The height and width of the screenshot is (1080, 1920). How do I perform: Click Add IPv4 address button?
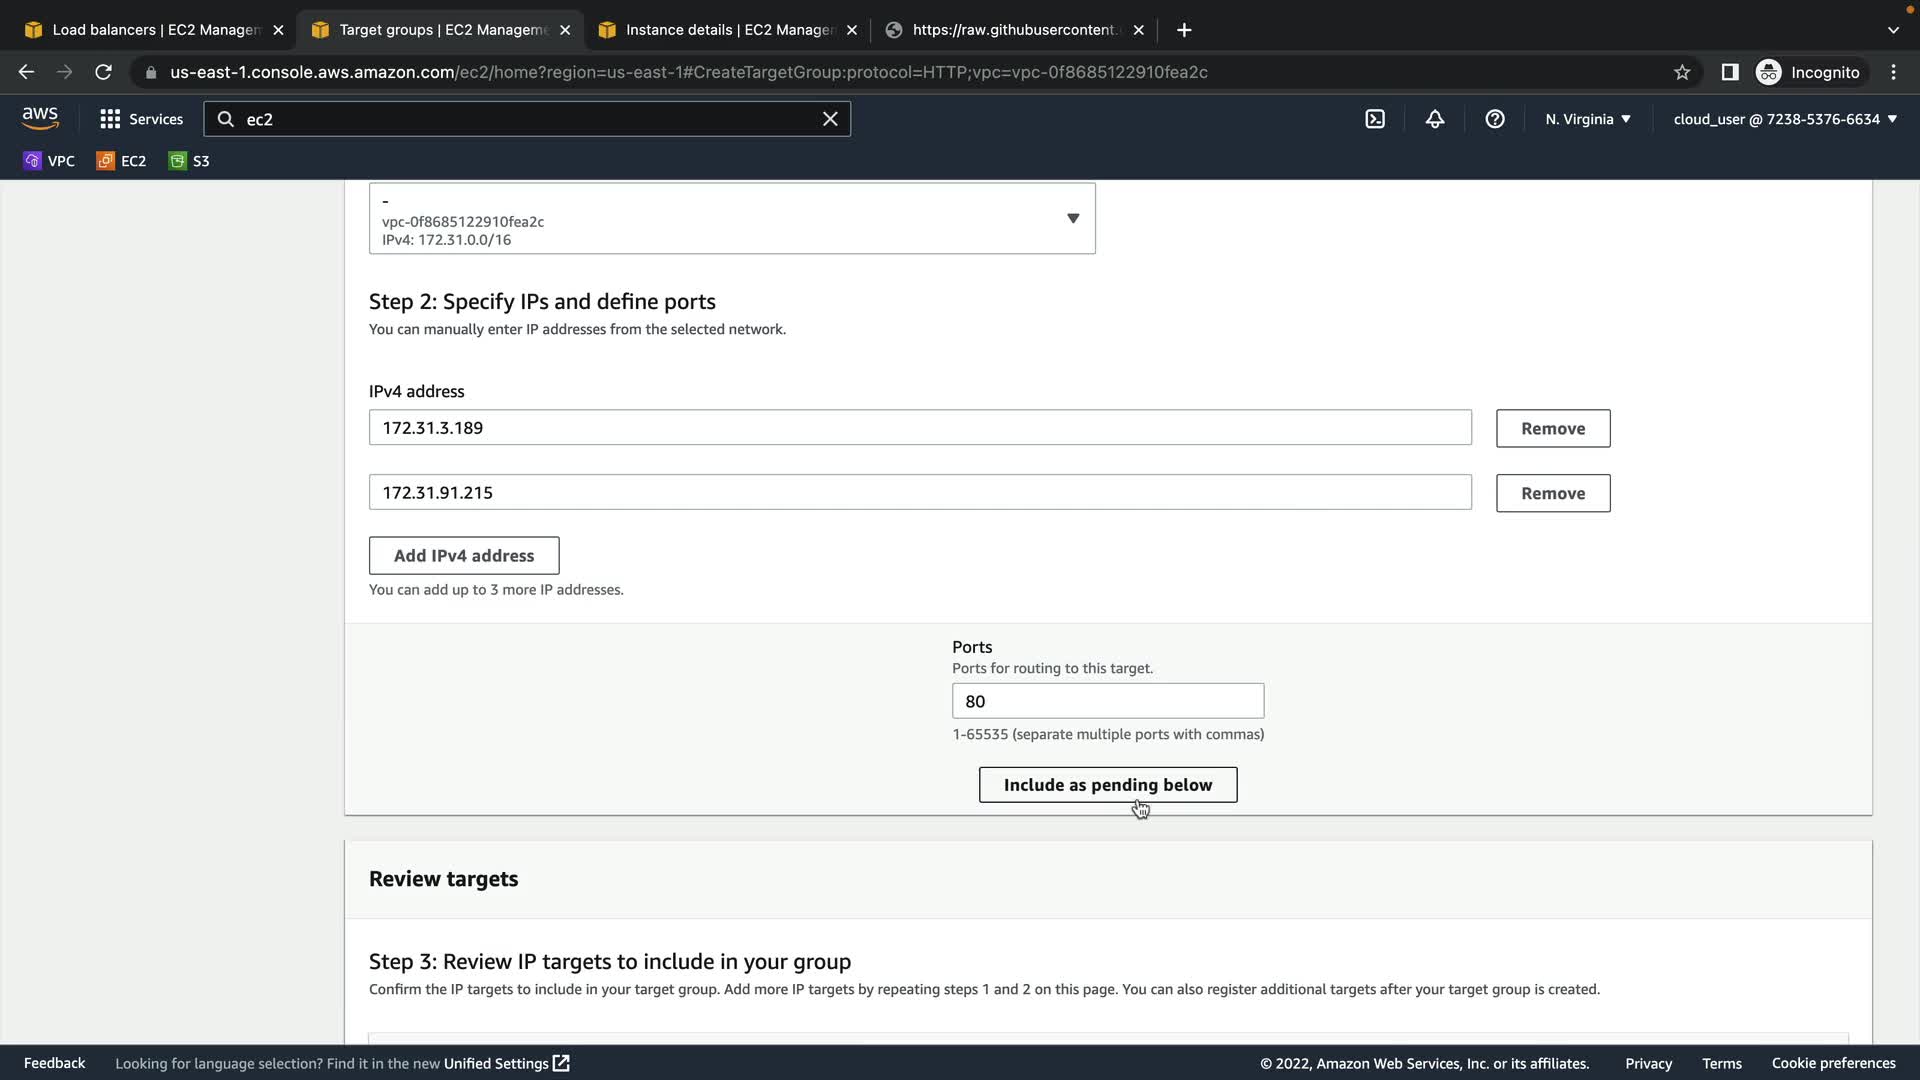click(x=464, y=556)
